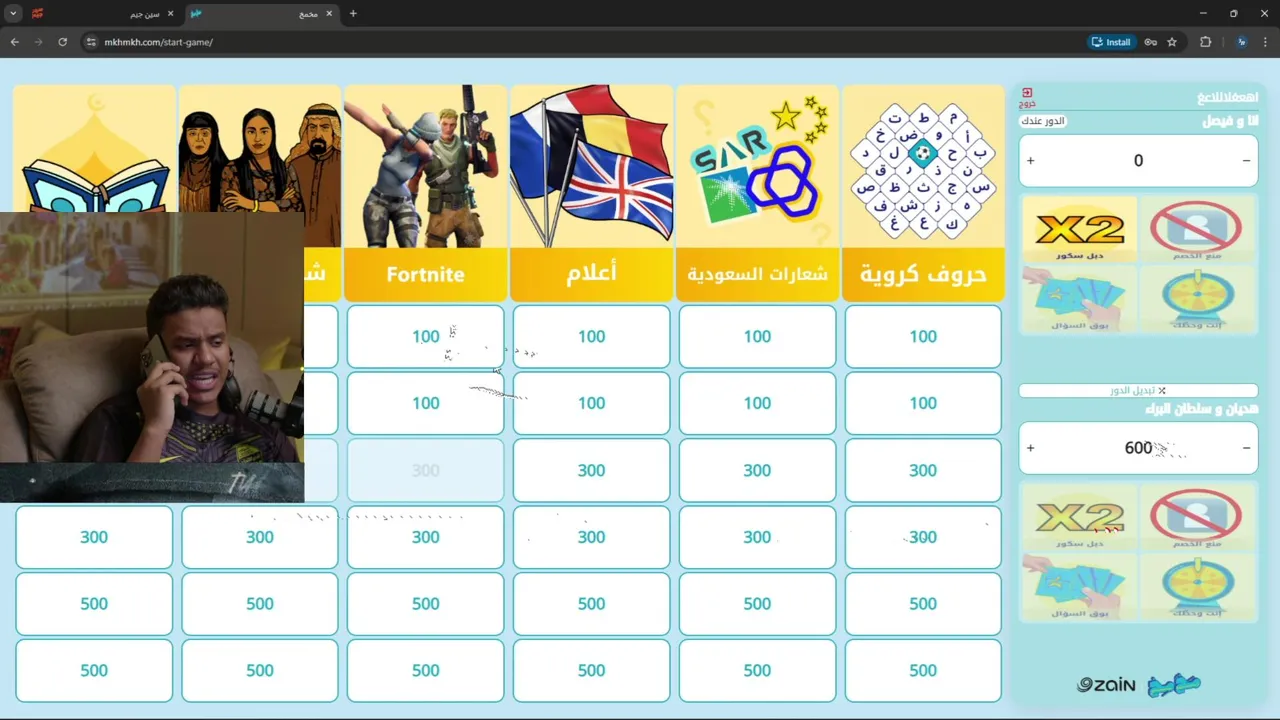Pick the first 100 question under حروف كروية
This screenshot has width=1280, height=720.
(x=923, y=336)
